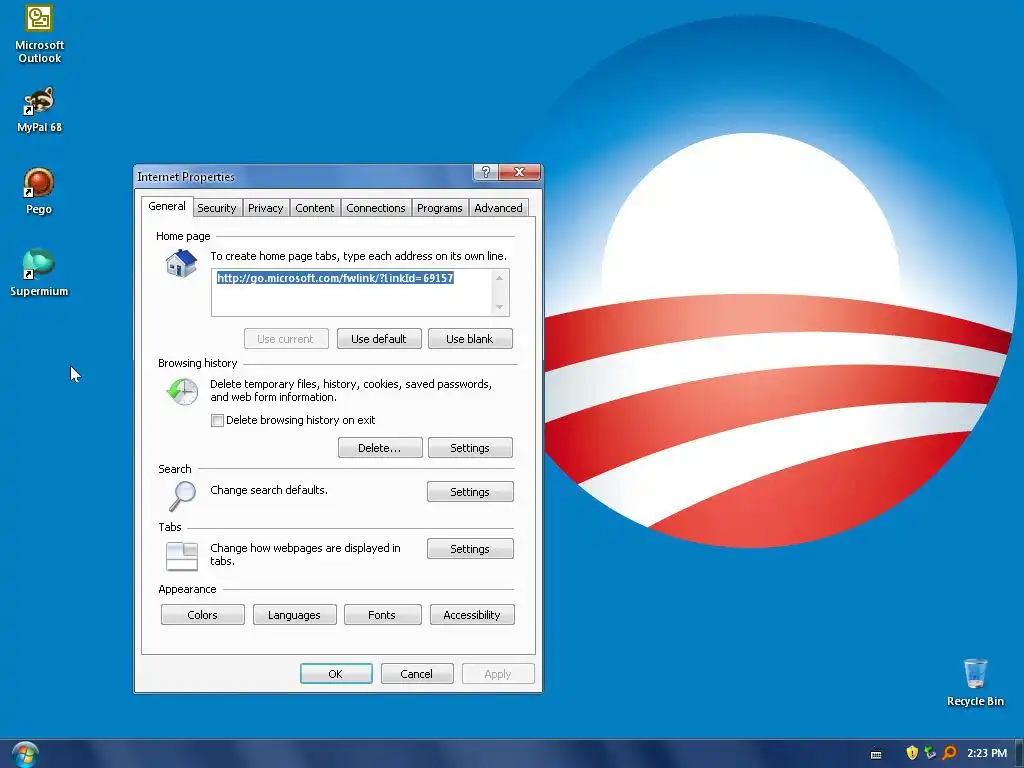Select the Recycle Bin icon
The height and width of the screenshot is (768, 1024).
coord(975,683)
